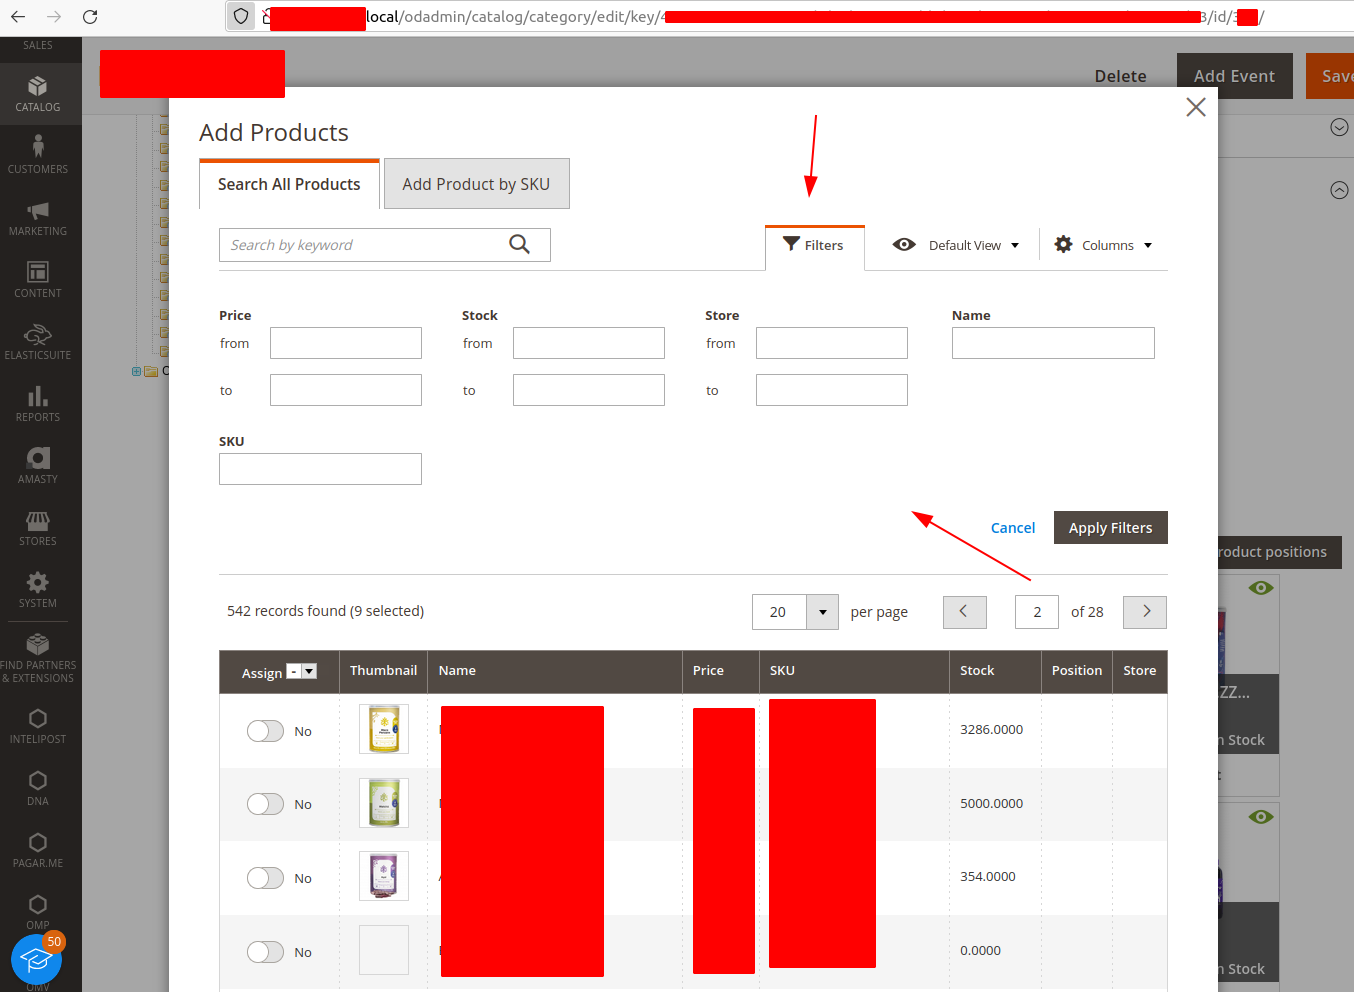Expand the Default View dropdown
This screenshot has width=1354, height=992.
pos(956,245)
